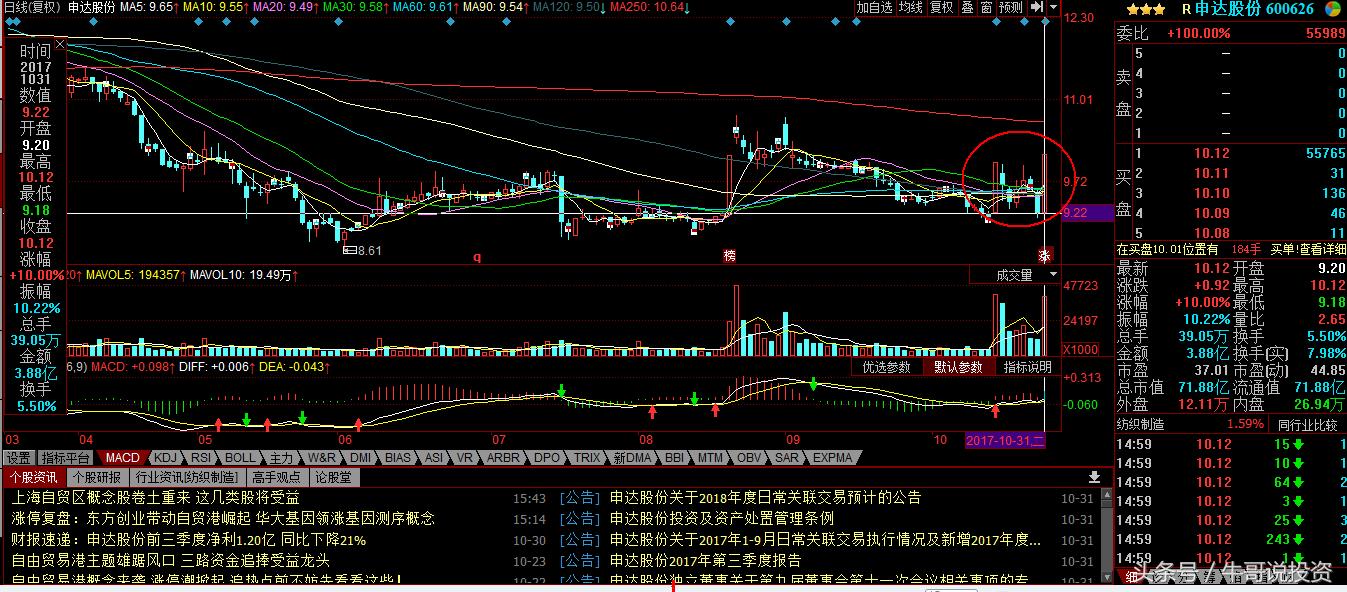Open the 2017-10-31 date dropdown below the chart

[x=1005, y=440]
